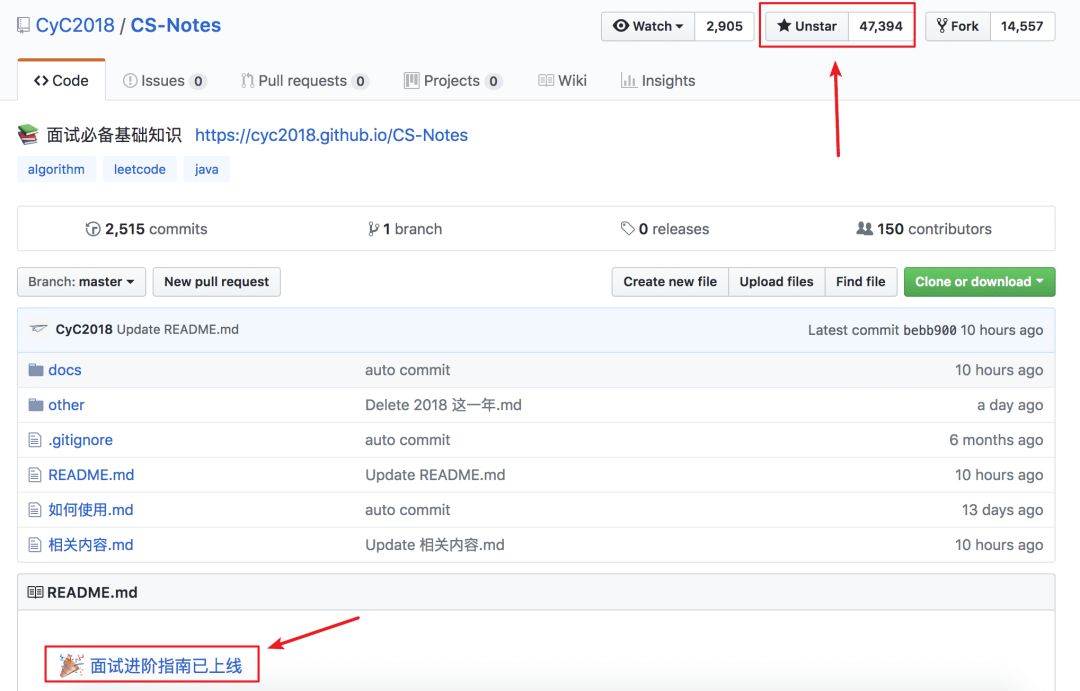Fork the repository with Fork button
The image size is (1080, 691).
[957, 26]
